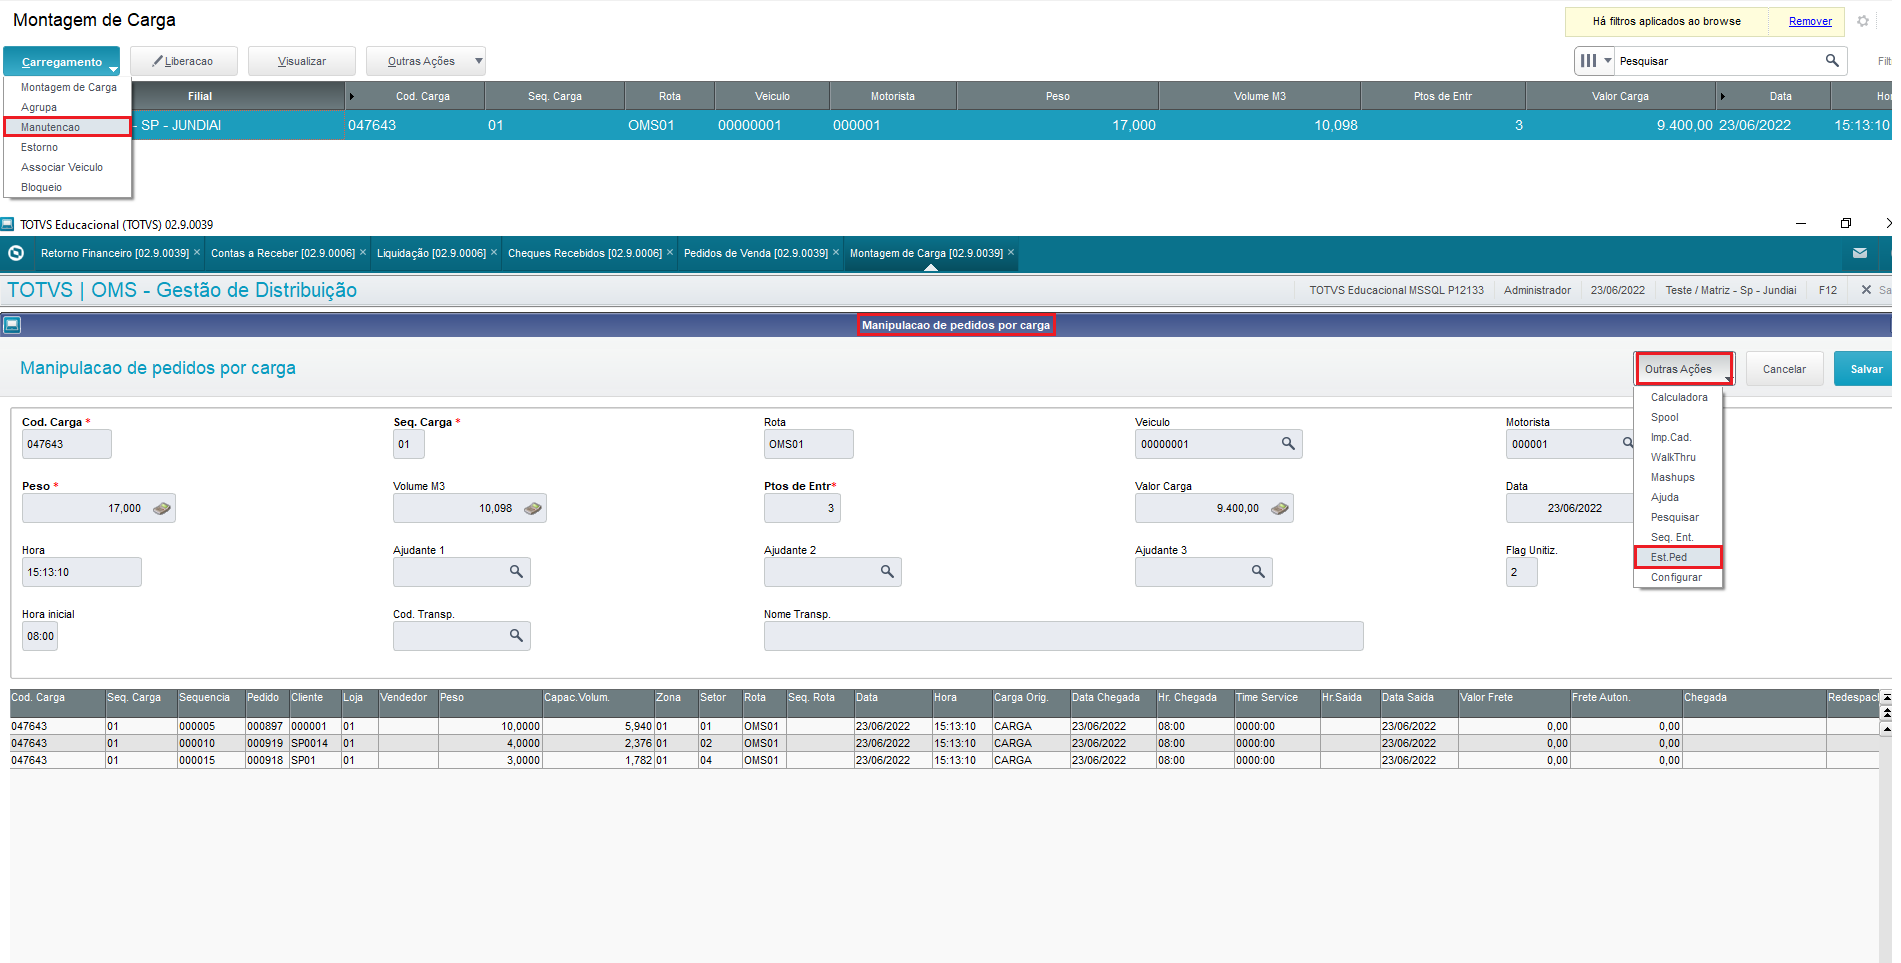Click the Pesquisar search input field

click(1718, 61)
